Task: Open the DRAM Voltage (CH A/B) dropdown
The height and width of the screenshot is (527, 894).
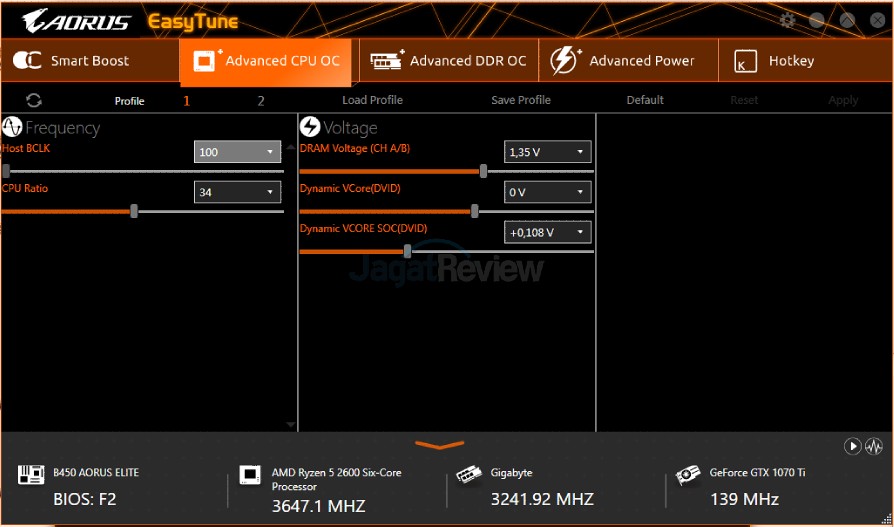Action: tap(547, 152)
